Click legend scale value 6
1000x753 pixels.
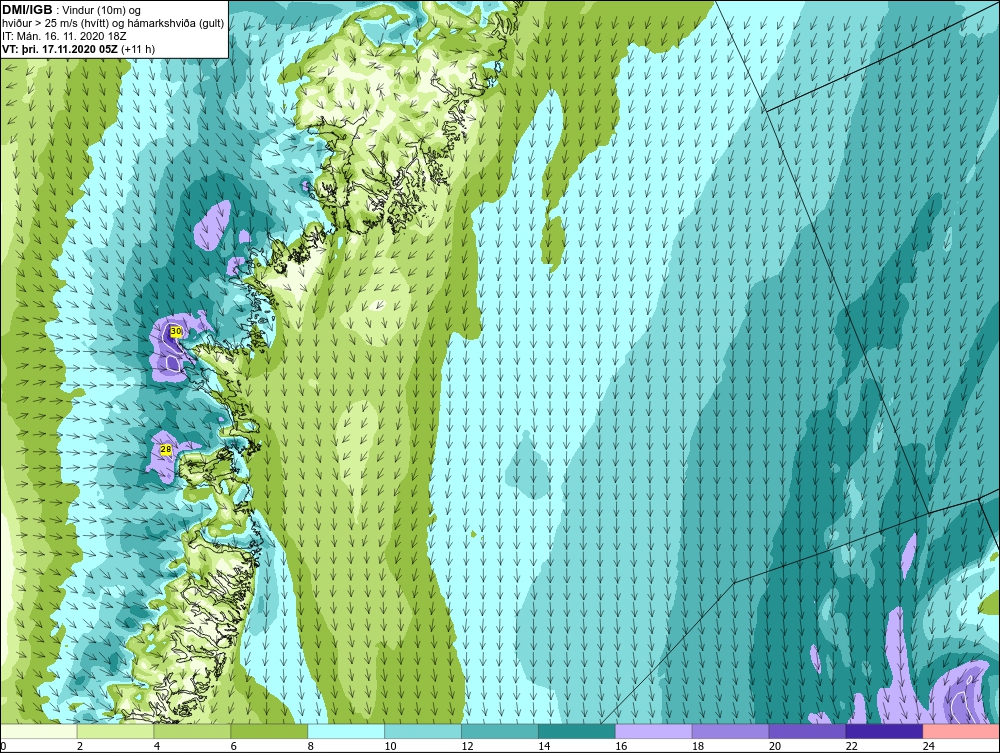233,746
